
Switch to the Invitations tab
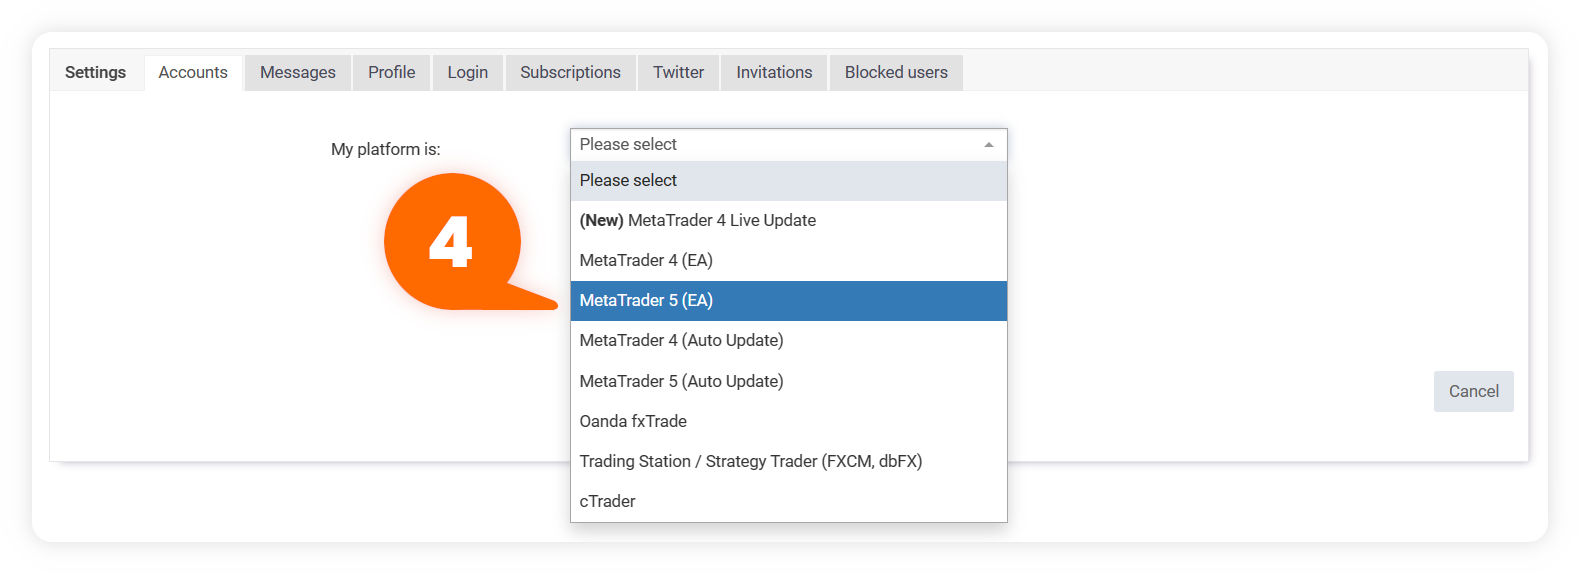(x=774, y=73)
